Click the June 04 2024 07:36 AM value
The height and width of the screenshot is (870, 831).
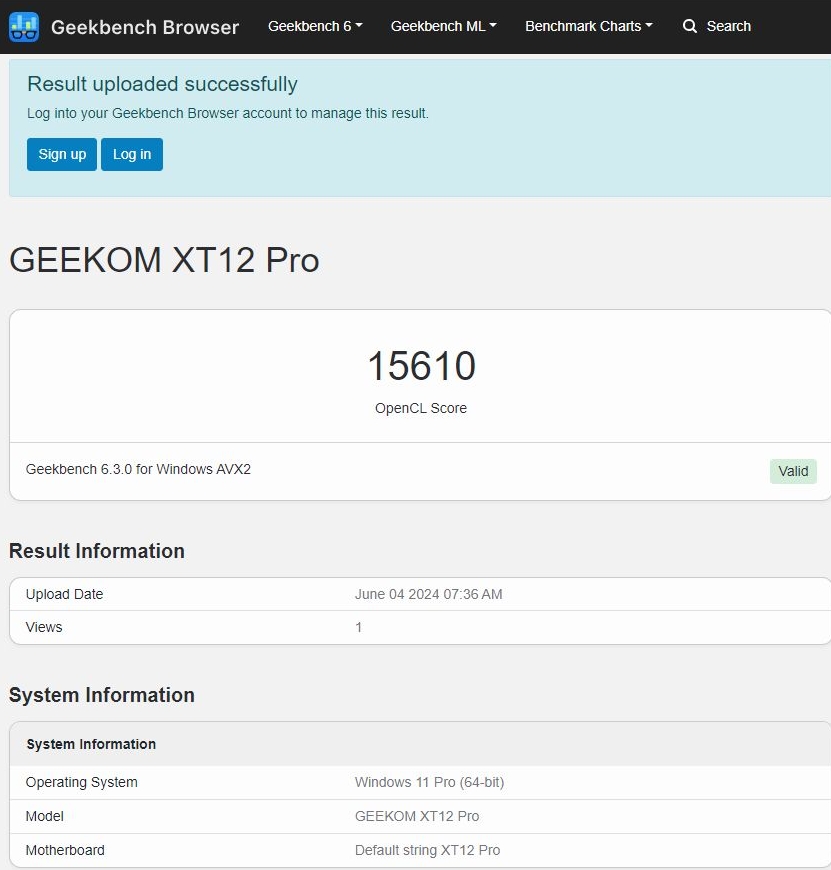tap(428, 594)
